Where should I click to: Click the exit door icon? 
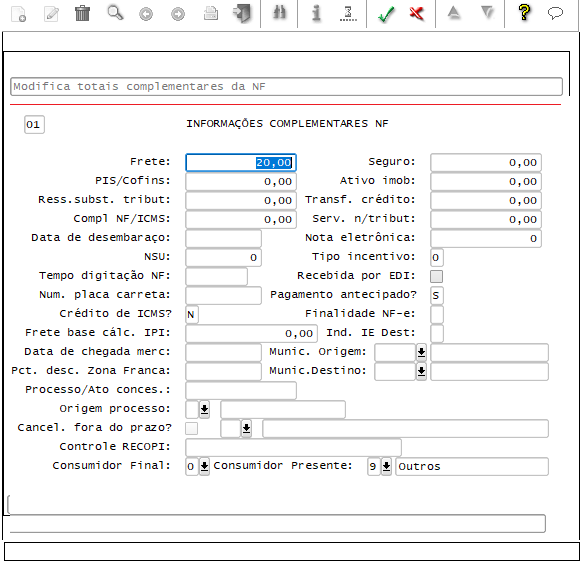point(242,13)
